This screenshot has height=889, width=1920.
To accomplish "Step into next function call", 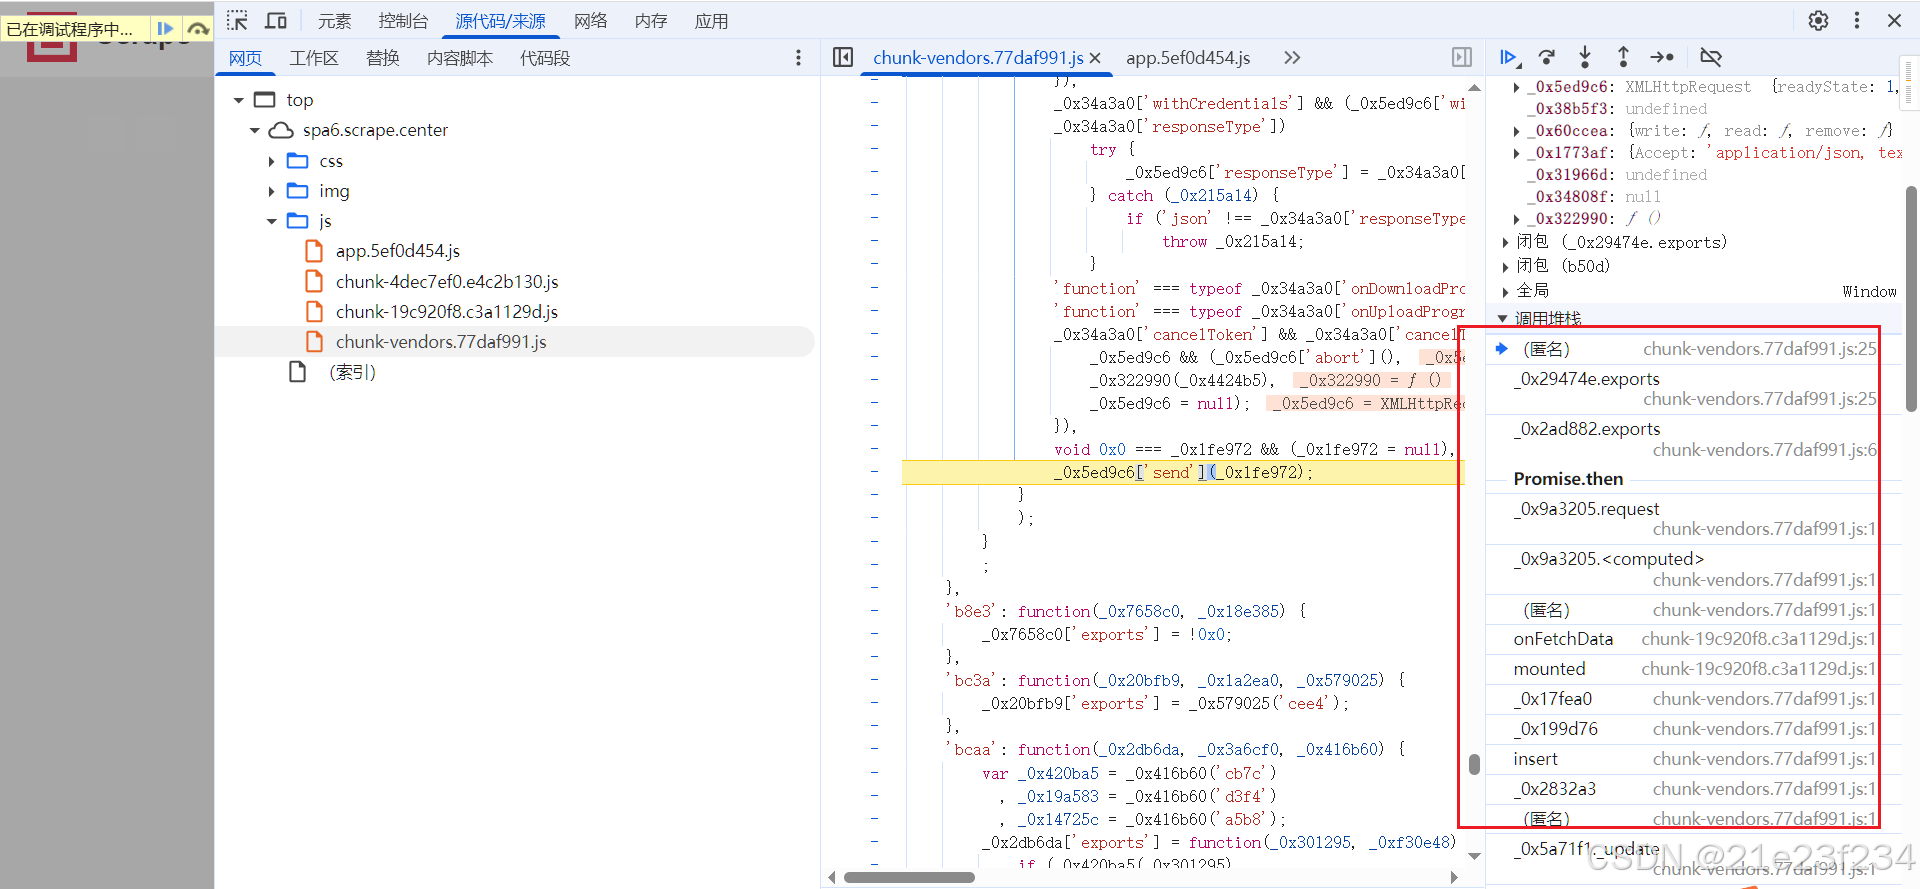I will tap(1585, 58).
